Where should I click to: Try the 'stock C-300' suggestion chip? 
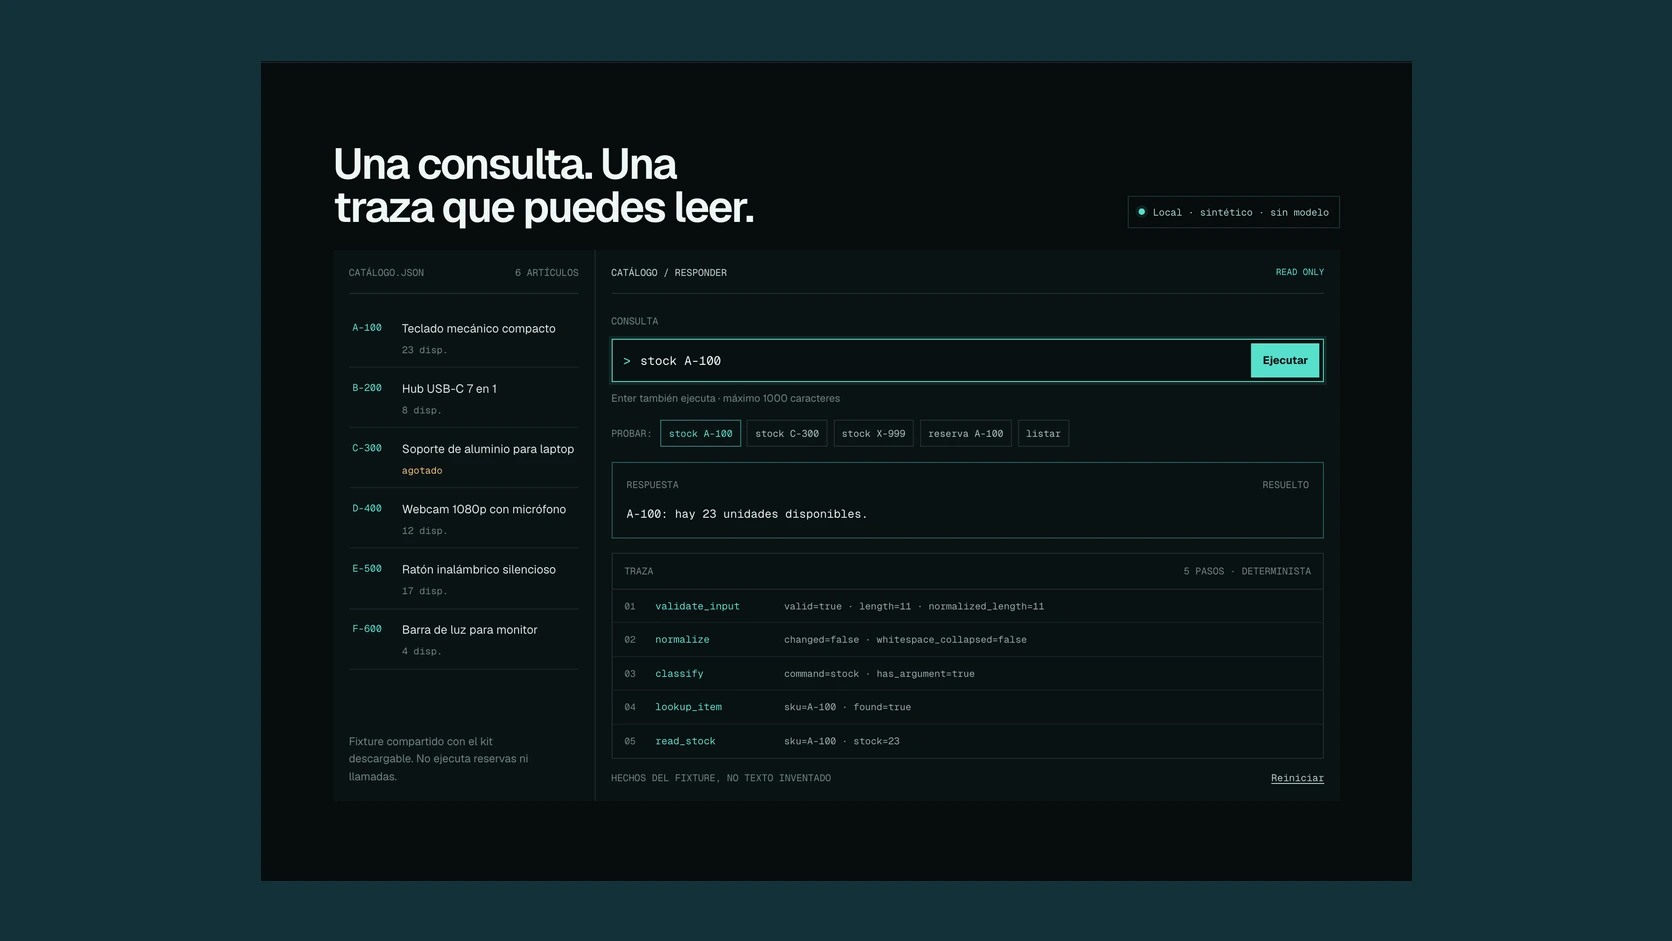tap(787, 433)
